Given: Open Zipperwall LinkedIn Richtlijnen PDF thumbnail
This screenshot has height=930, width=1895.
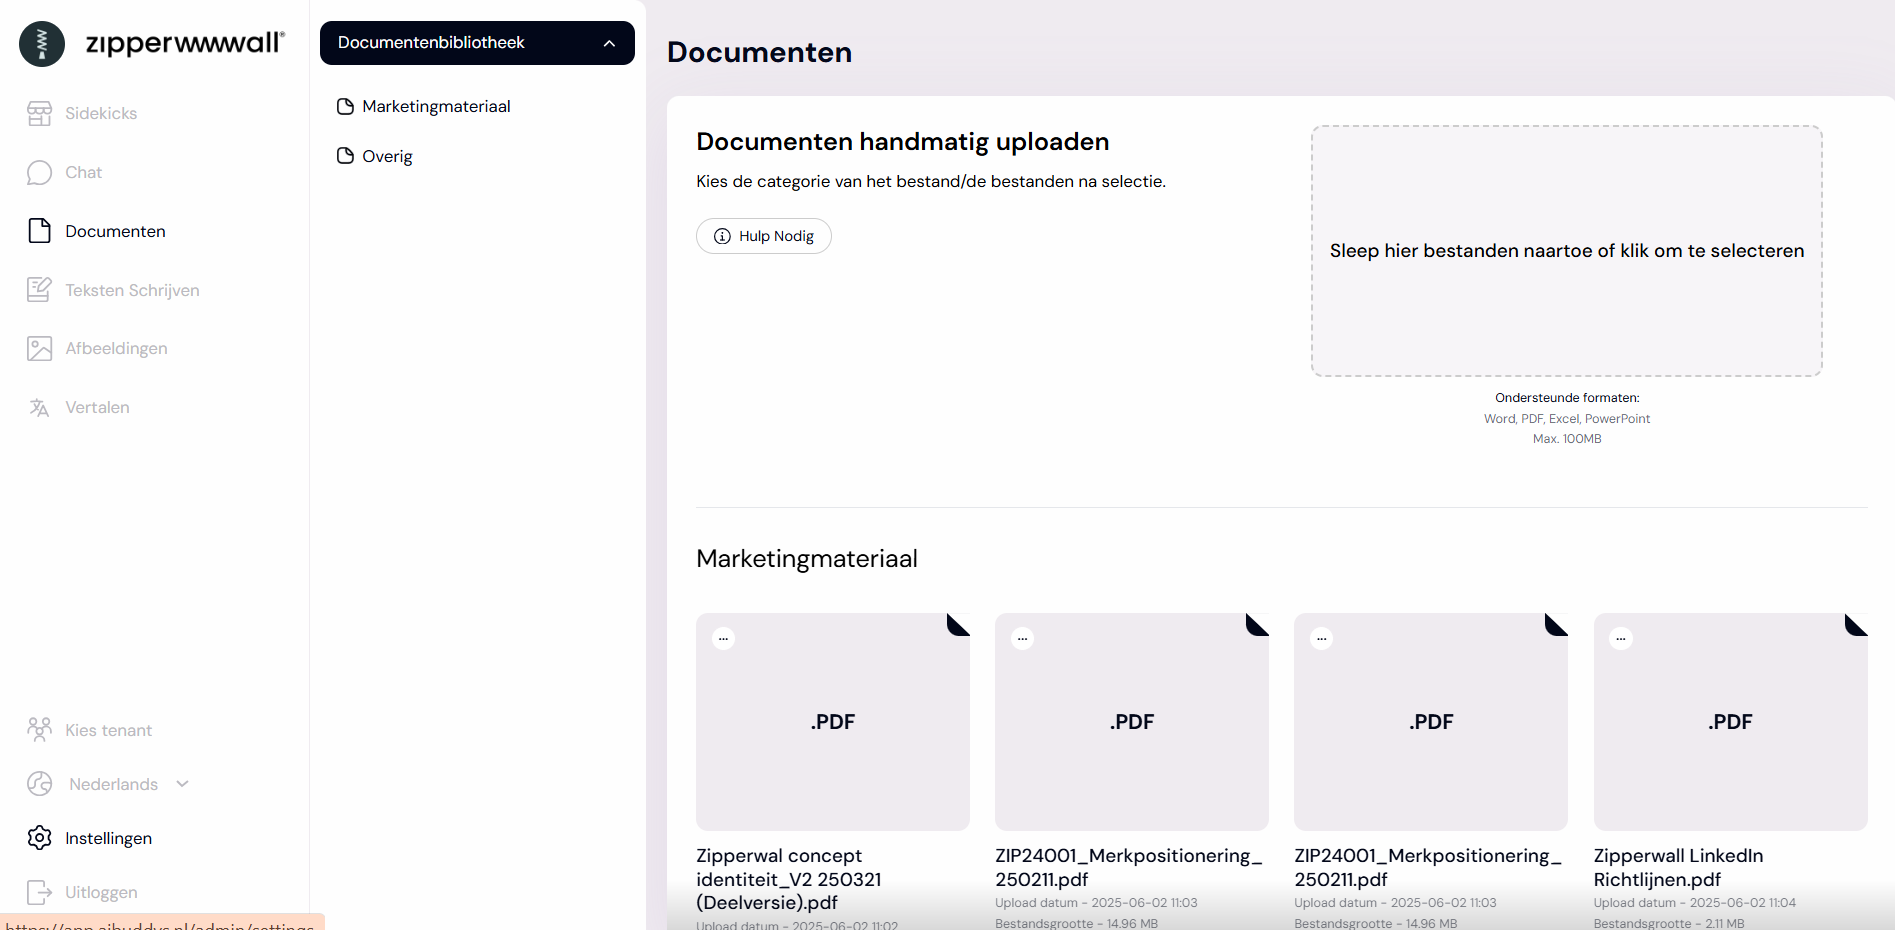Looking at the screenshot, I should pyautogui.click(x=1730, y=721).
